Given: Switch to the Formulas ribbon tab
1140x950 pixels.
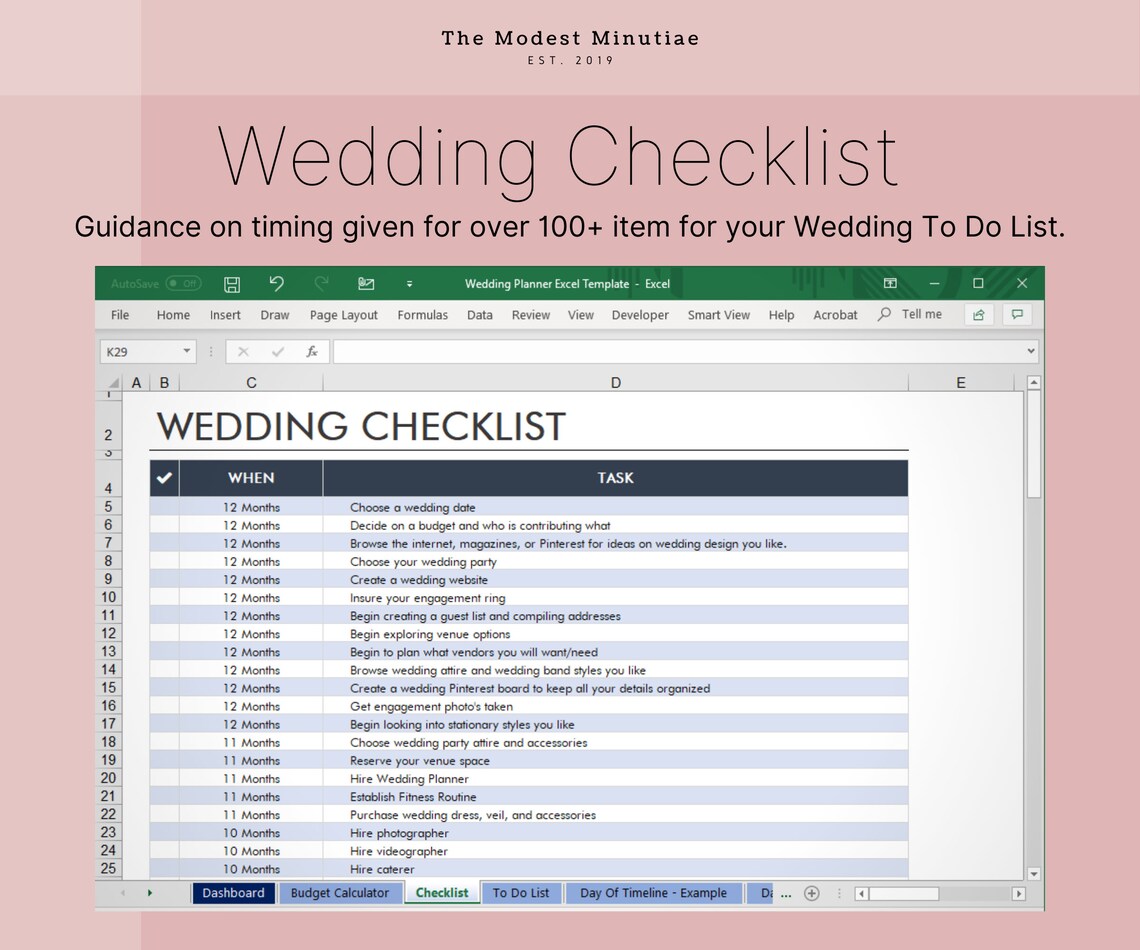Looking at the screenshot, I should (422, 314).
